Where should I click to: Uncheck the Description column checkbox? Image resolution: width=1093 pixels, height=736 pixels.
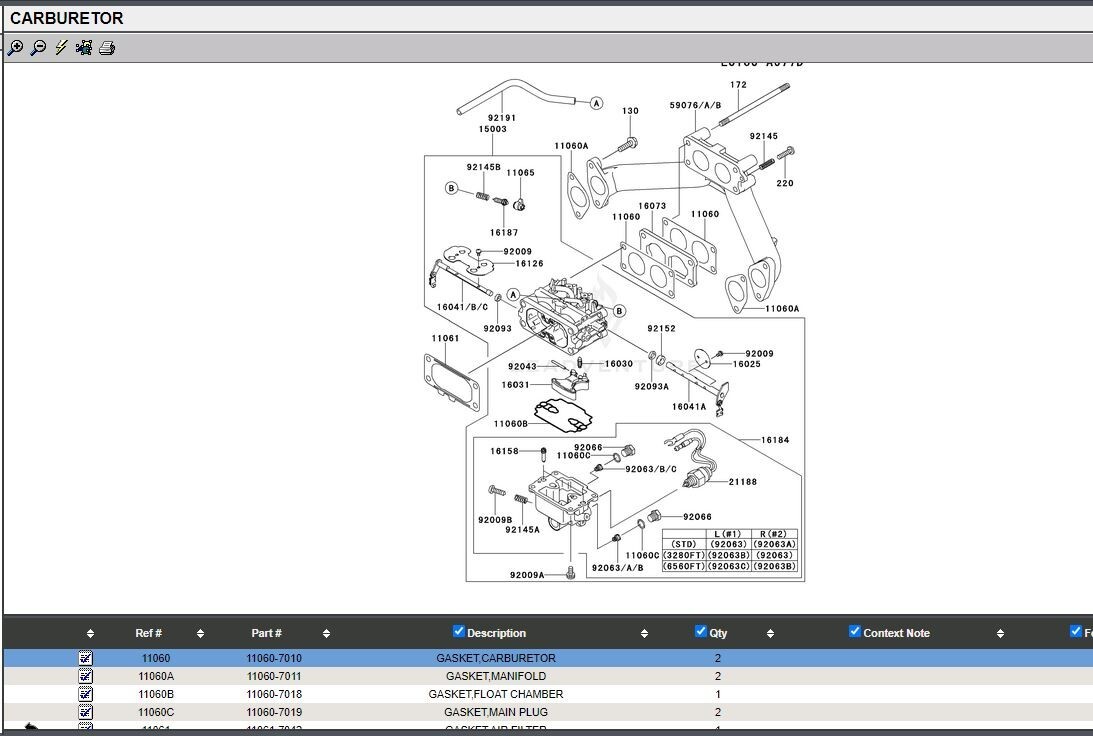pos(458,631)
